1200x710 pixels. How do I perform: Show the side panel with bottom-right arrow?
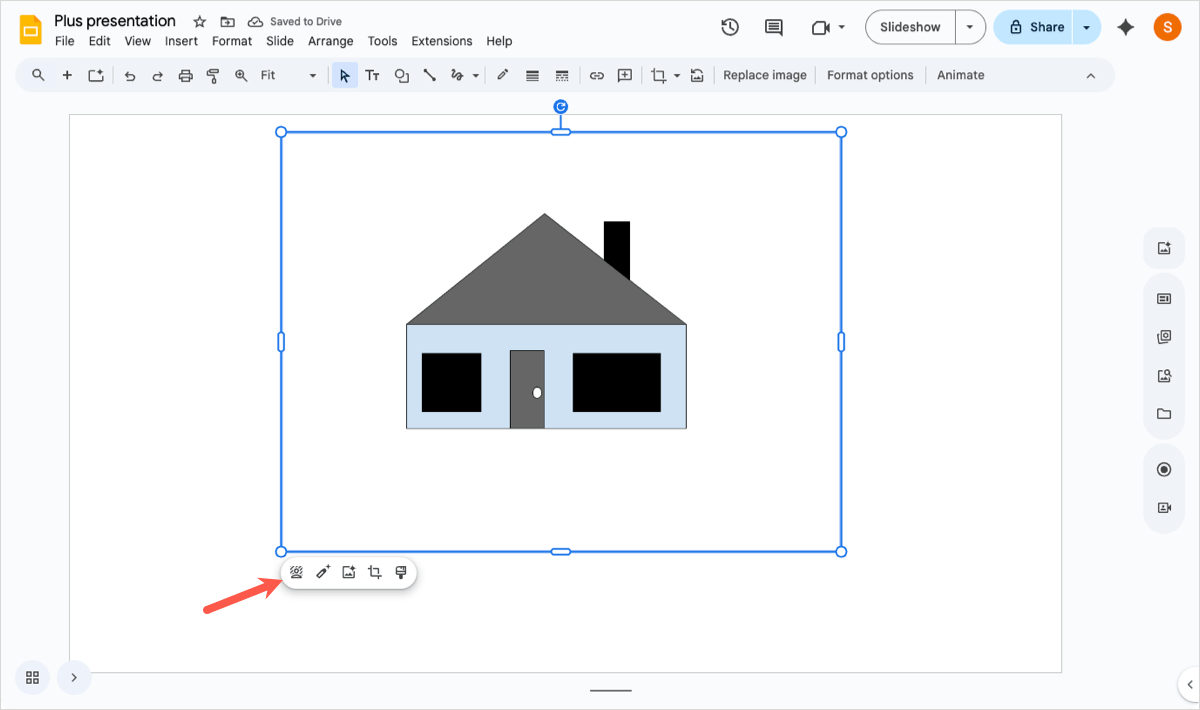[1189, 685]
